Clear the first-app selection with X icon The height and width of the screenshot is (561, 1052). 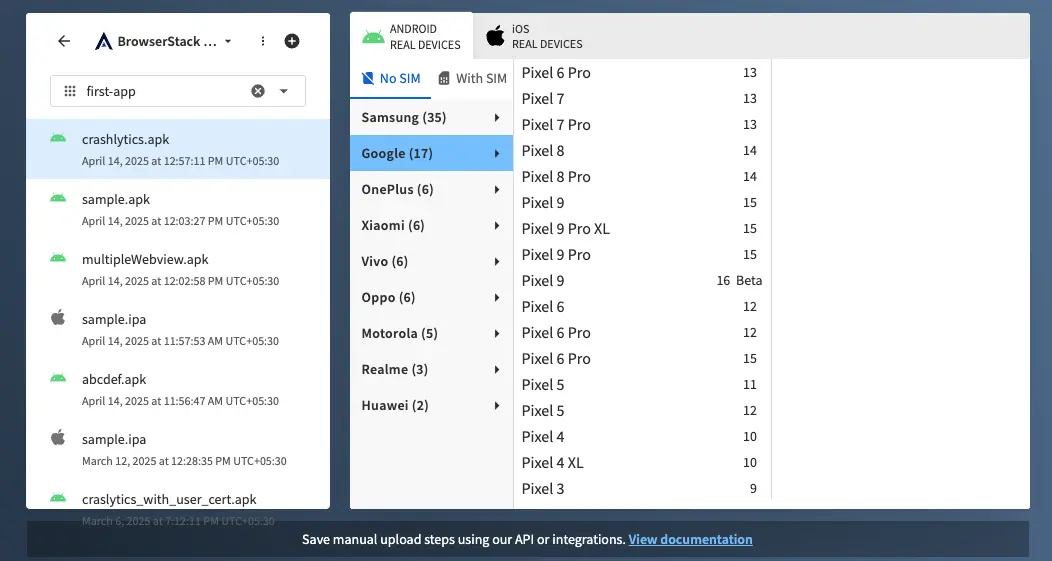(258, 91)
